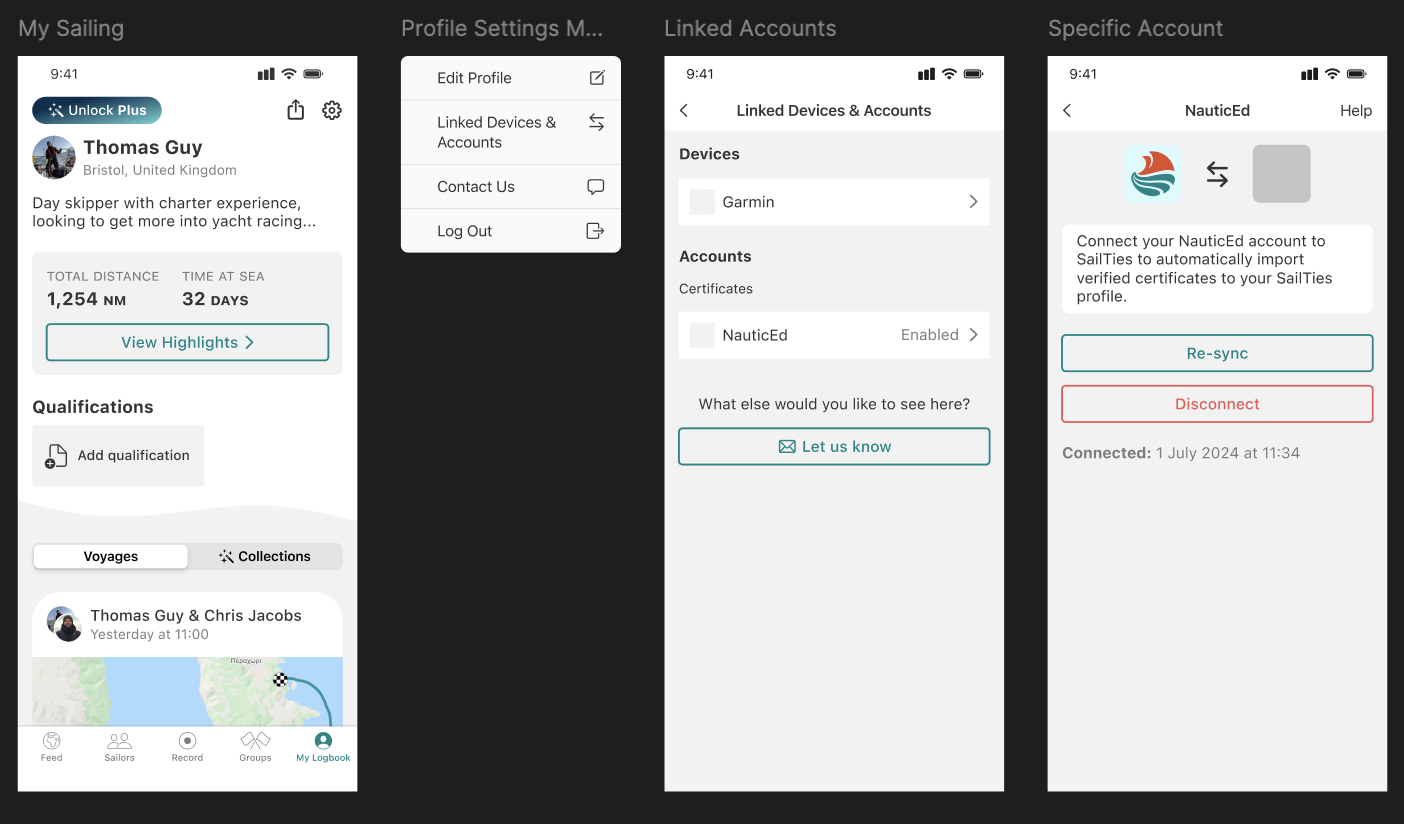Open the NauticEd Enabled account row
The width and height of the screenshot is (1404, 824).
(x=834, y=335)
